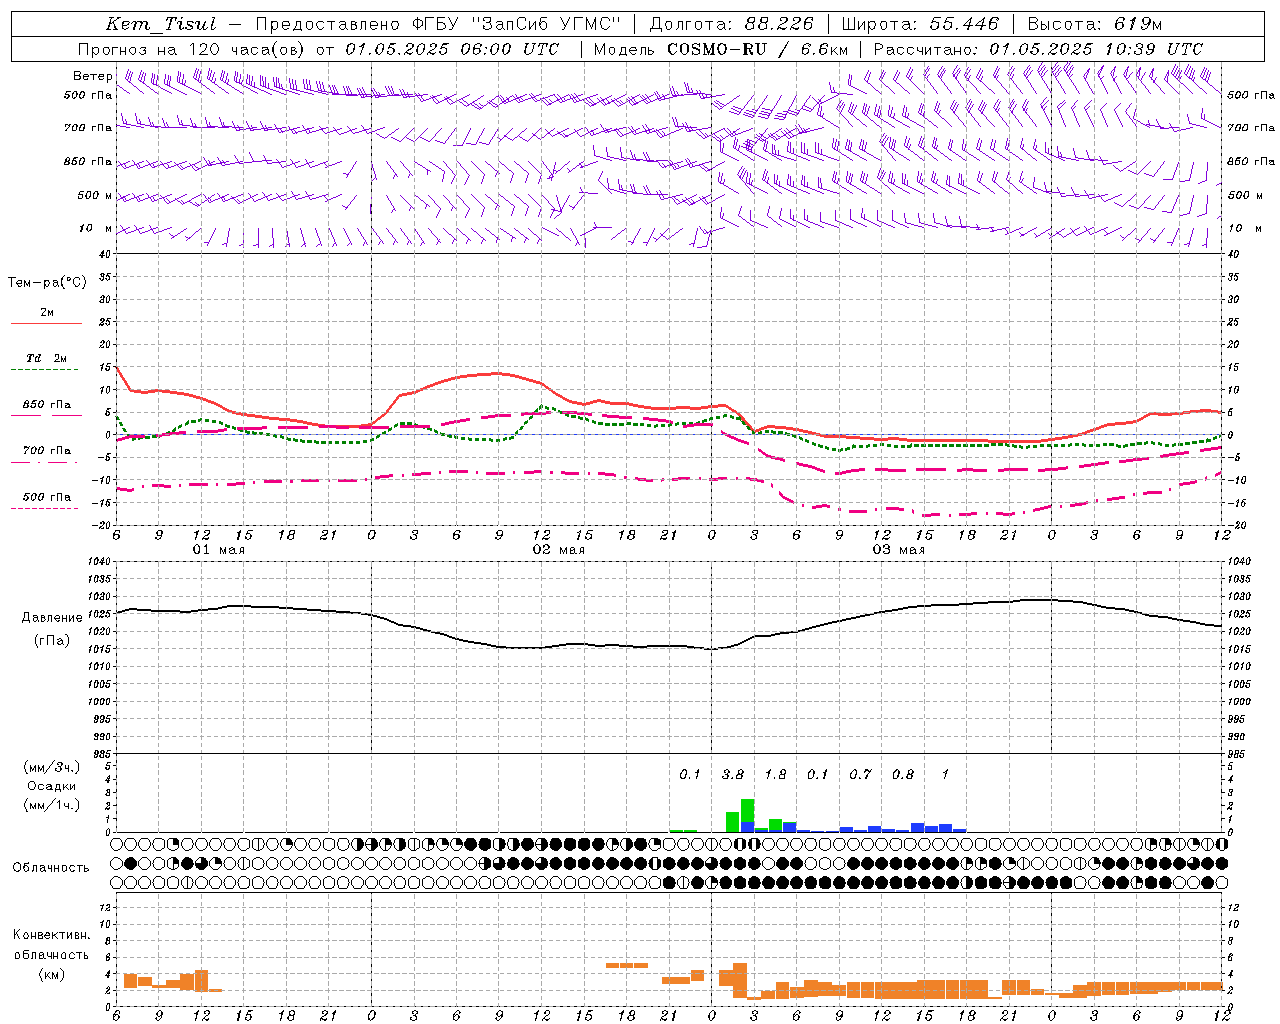Image resolution: width=1280 pixels, height=1024 pixels.
Task: Click the Прогноз на 120 часа(ов) text
Action: coord(193,49)
